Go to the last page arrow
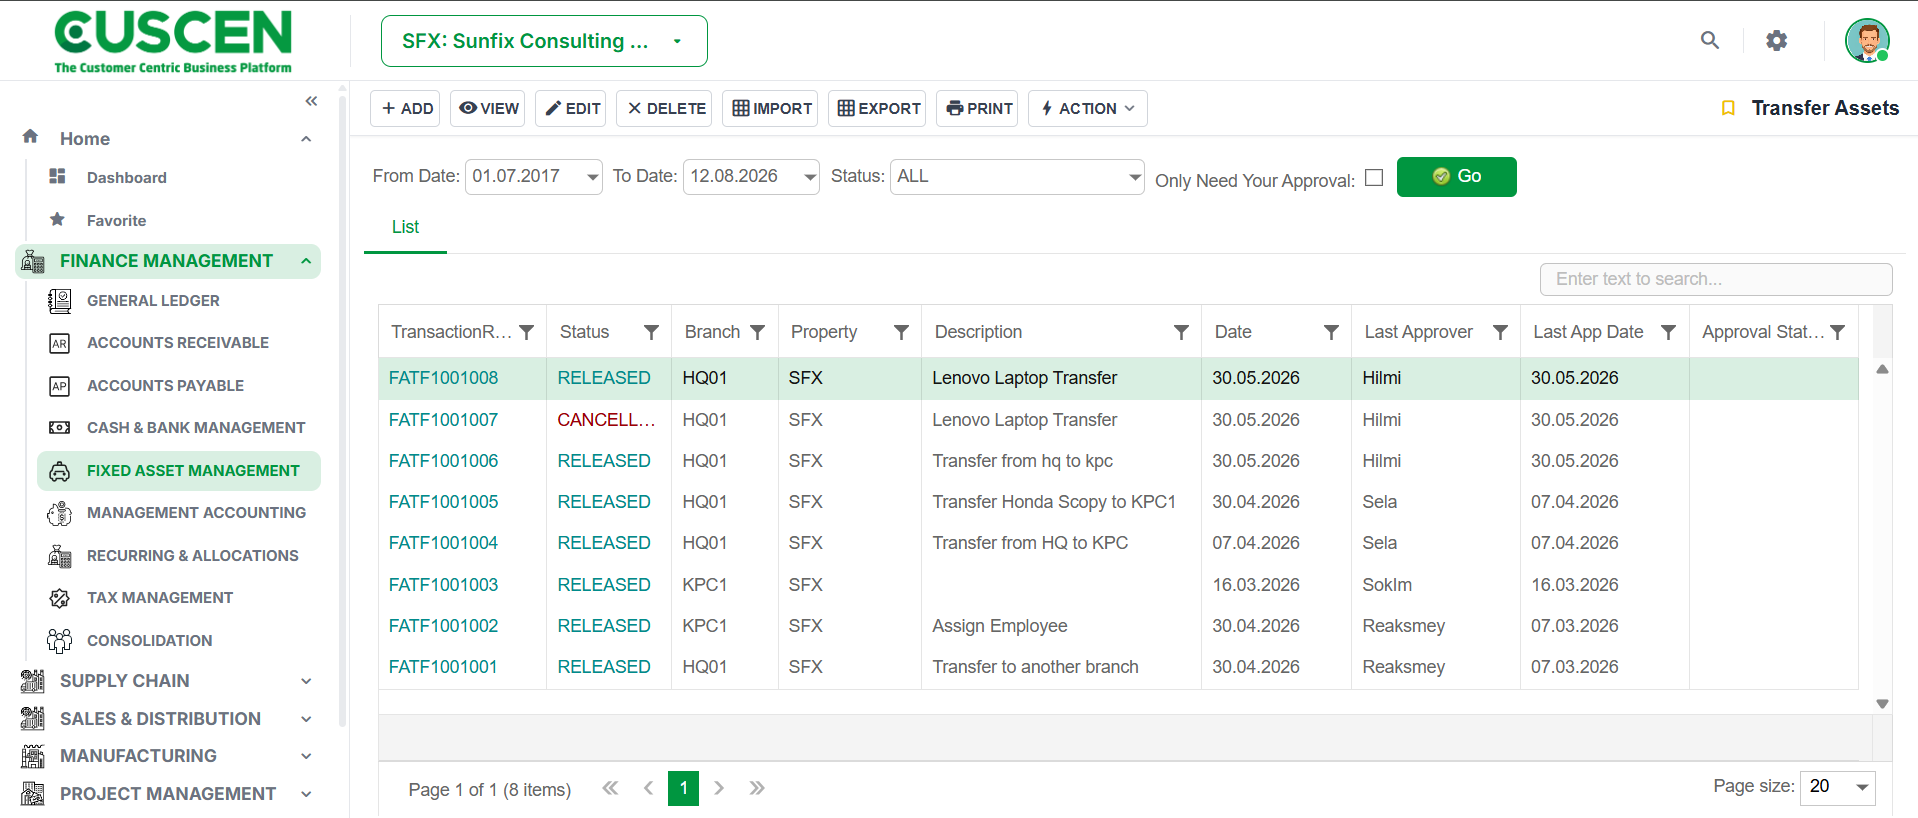Screen dimensions: 1918x818 point(757,788)
